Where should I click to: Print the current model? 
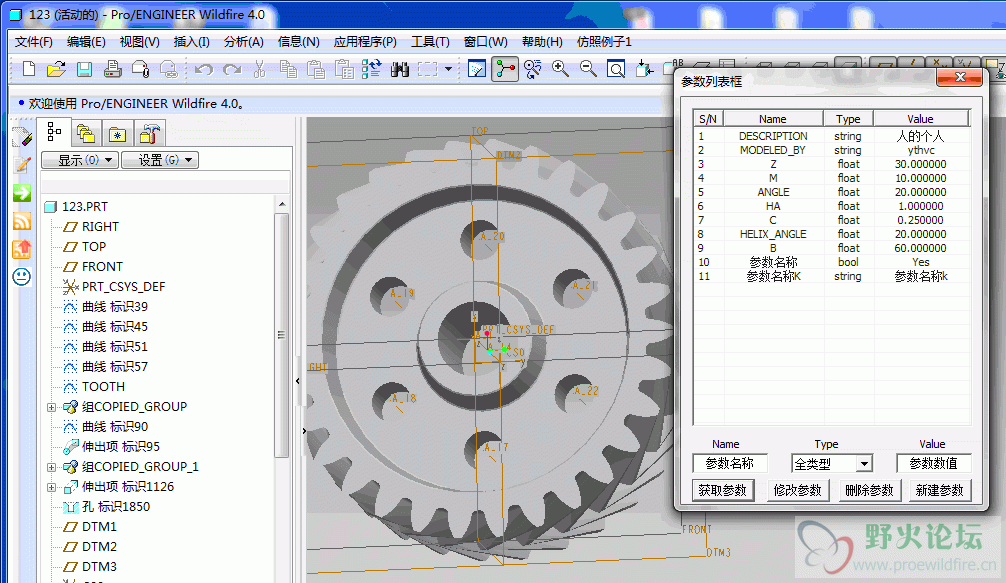click(112, 69)
